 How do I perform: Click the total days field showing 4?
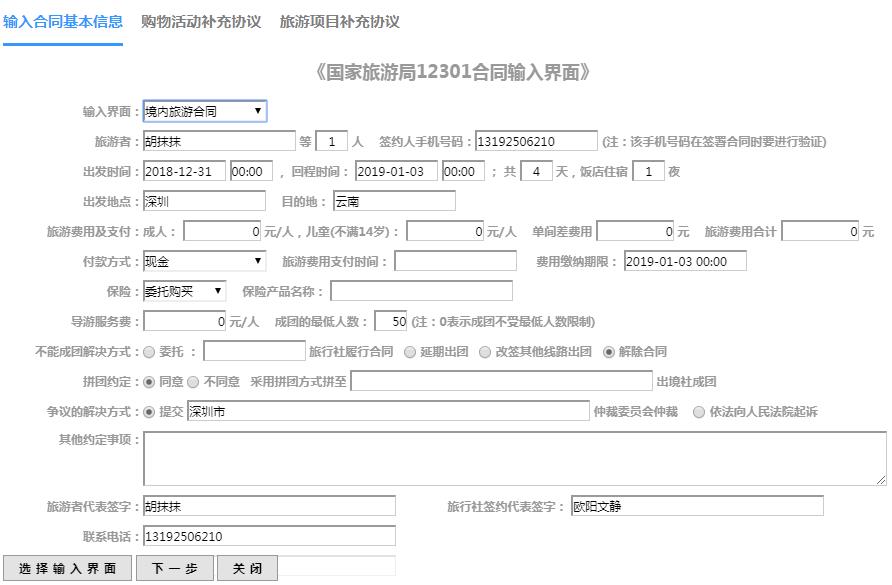click(536, 171)
